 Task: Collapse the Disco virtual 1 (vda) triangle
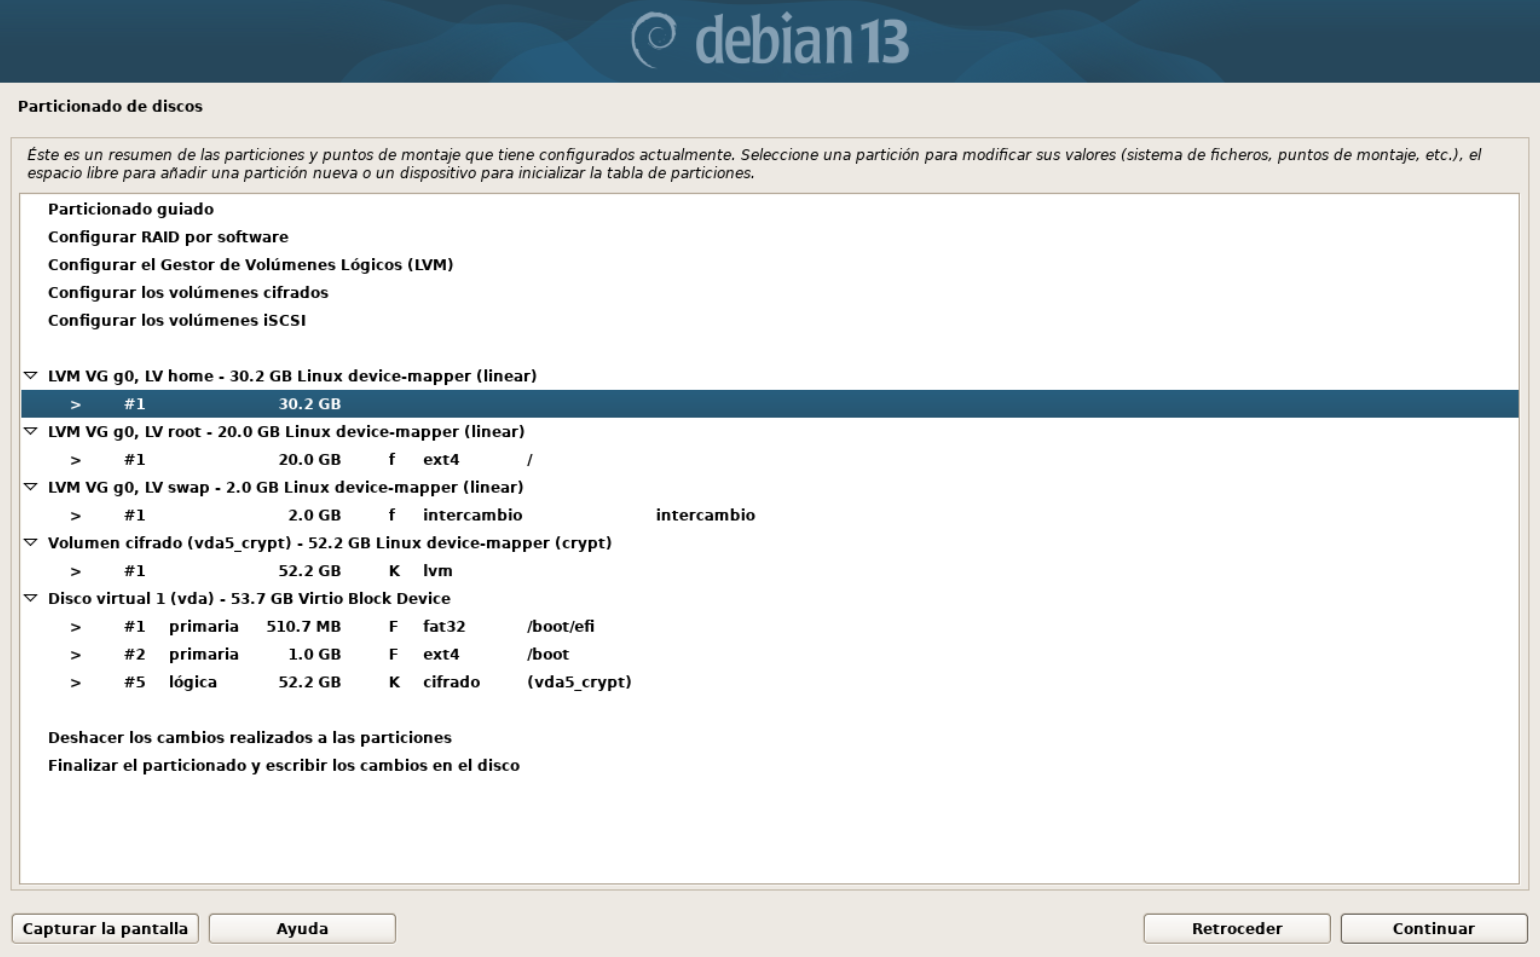point(30,598)
